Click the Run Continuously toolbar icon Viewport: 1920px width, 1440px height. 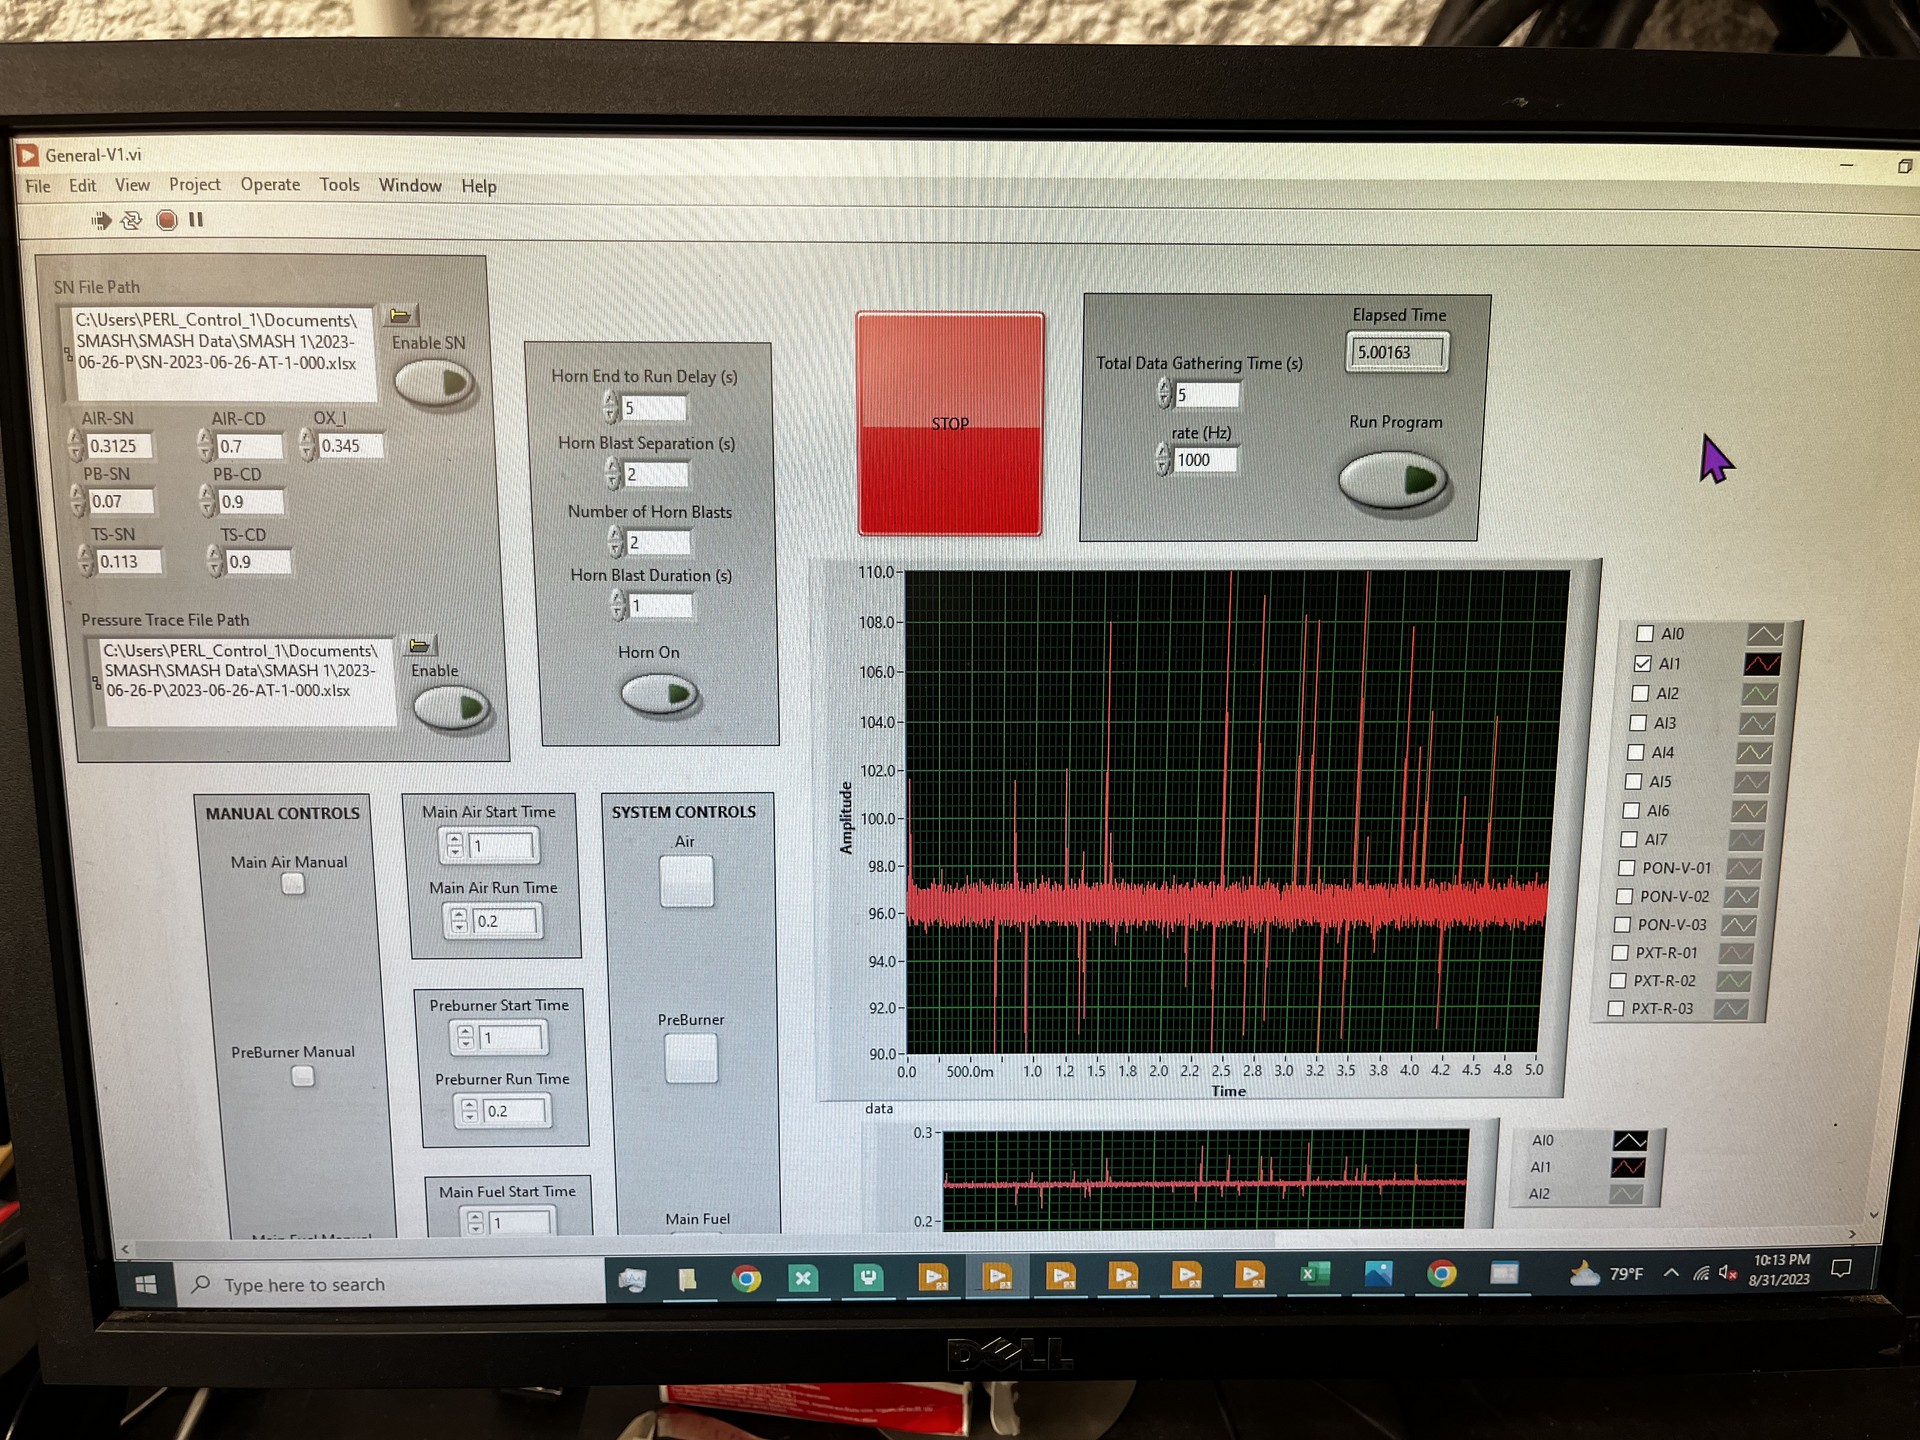132,220
